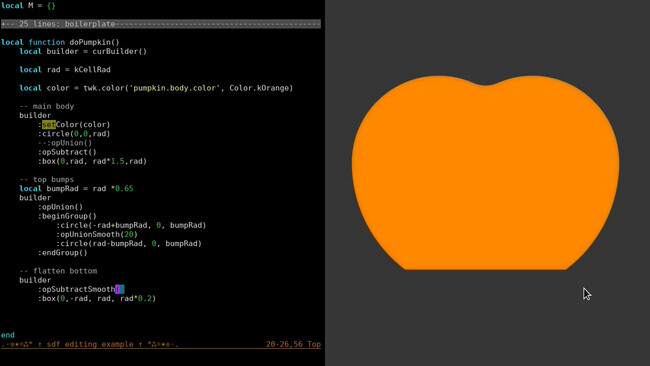Click the beginGroup() line
Screen dimensions: 650x366
coord(67,216)
